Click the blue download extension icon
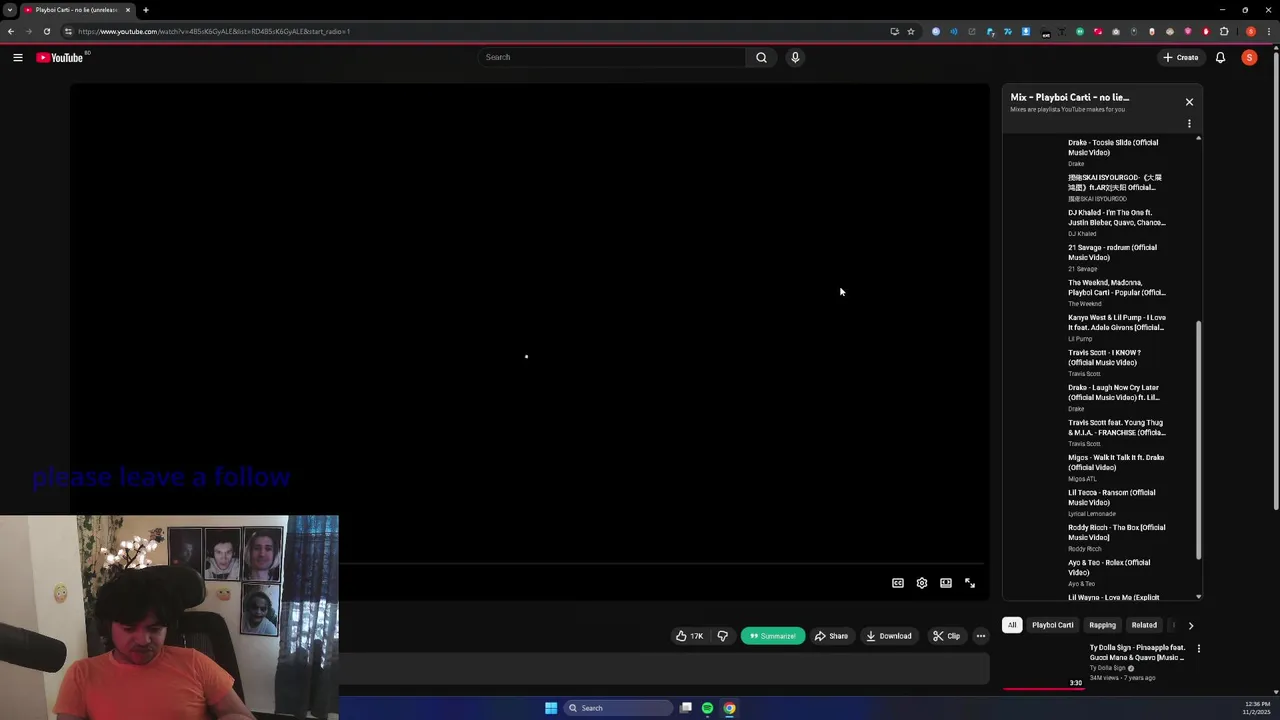The image size is (1280, 720). [x=1025, y=31]
